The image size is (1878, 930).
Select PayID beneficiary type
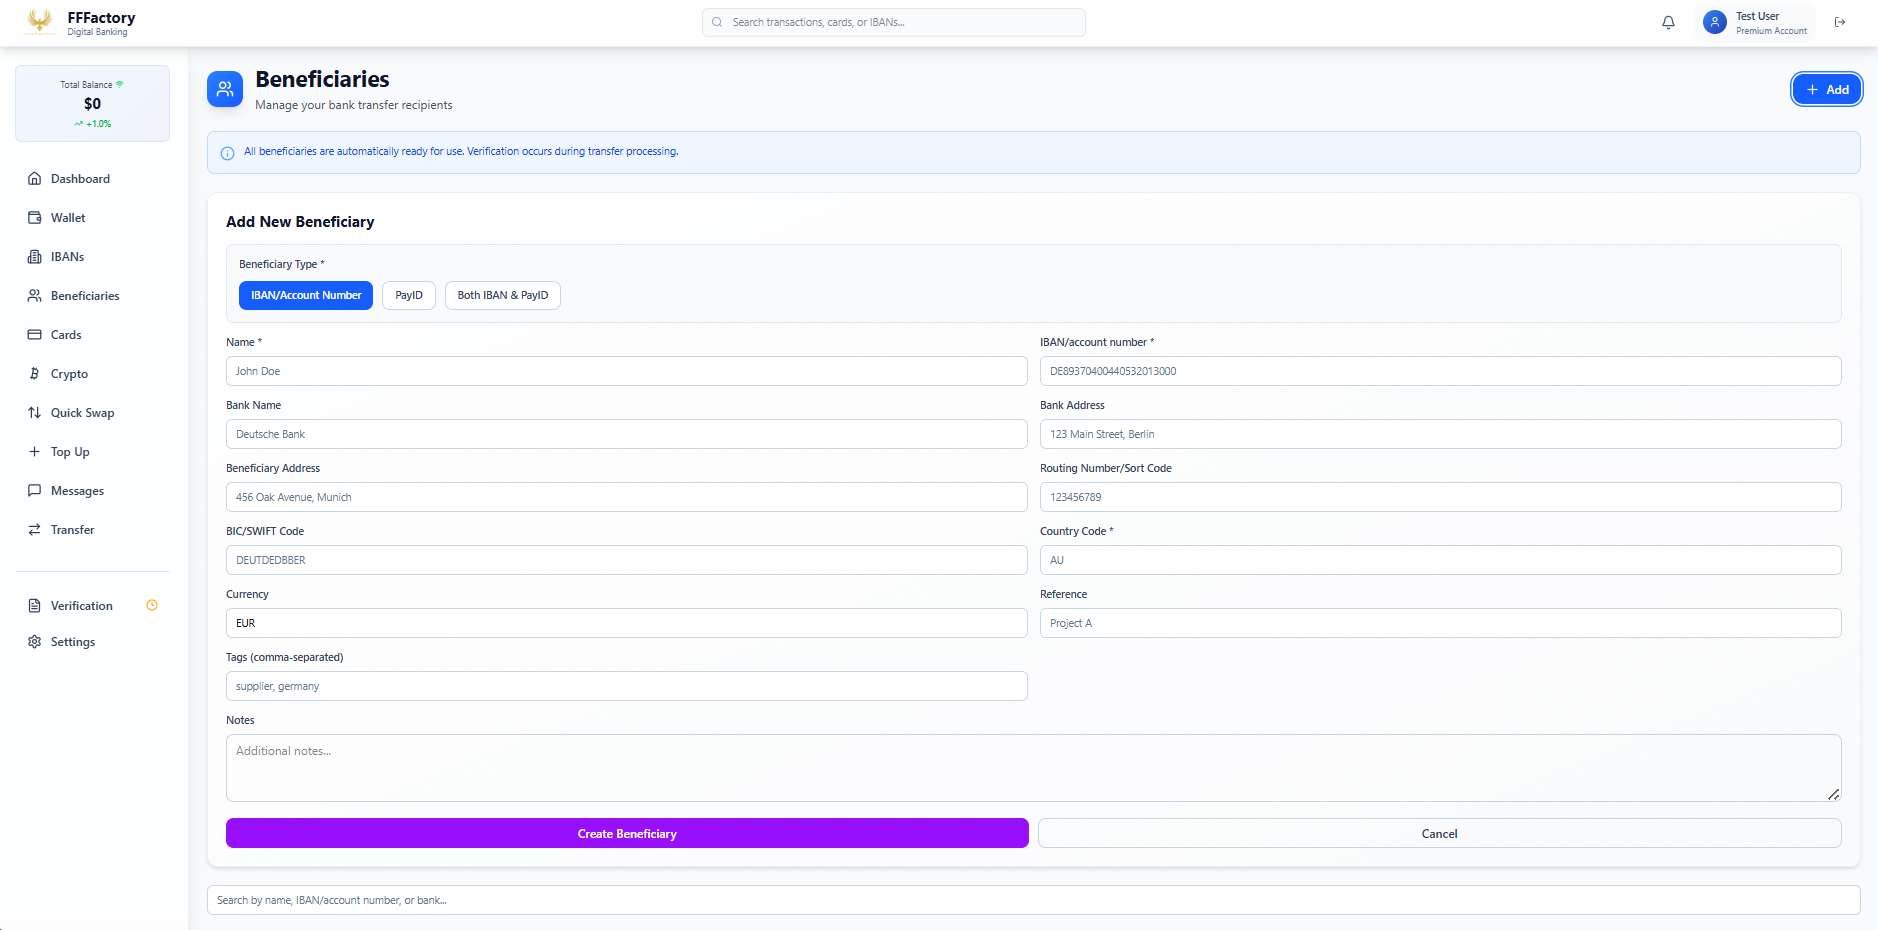pyautogui.click(x=408, y=295)
